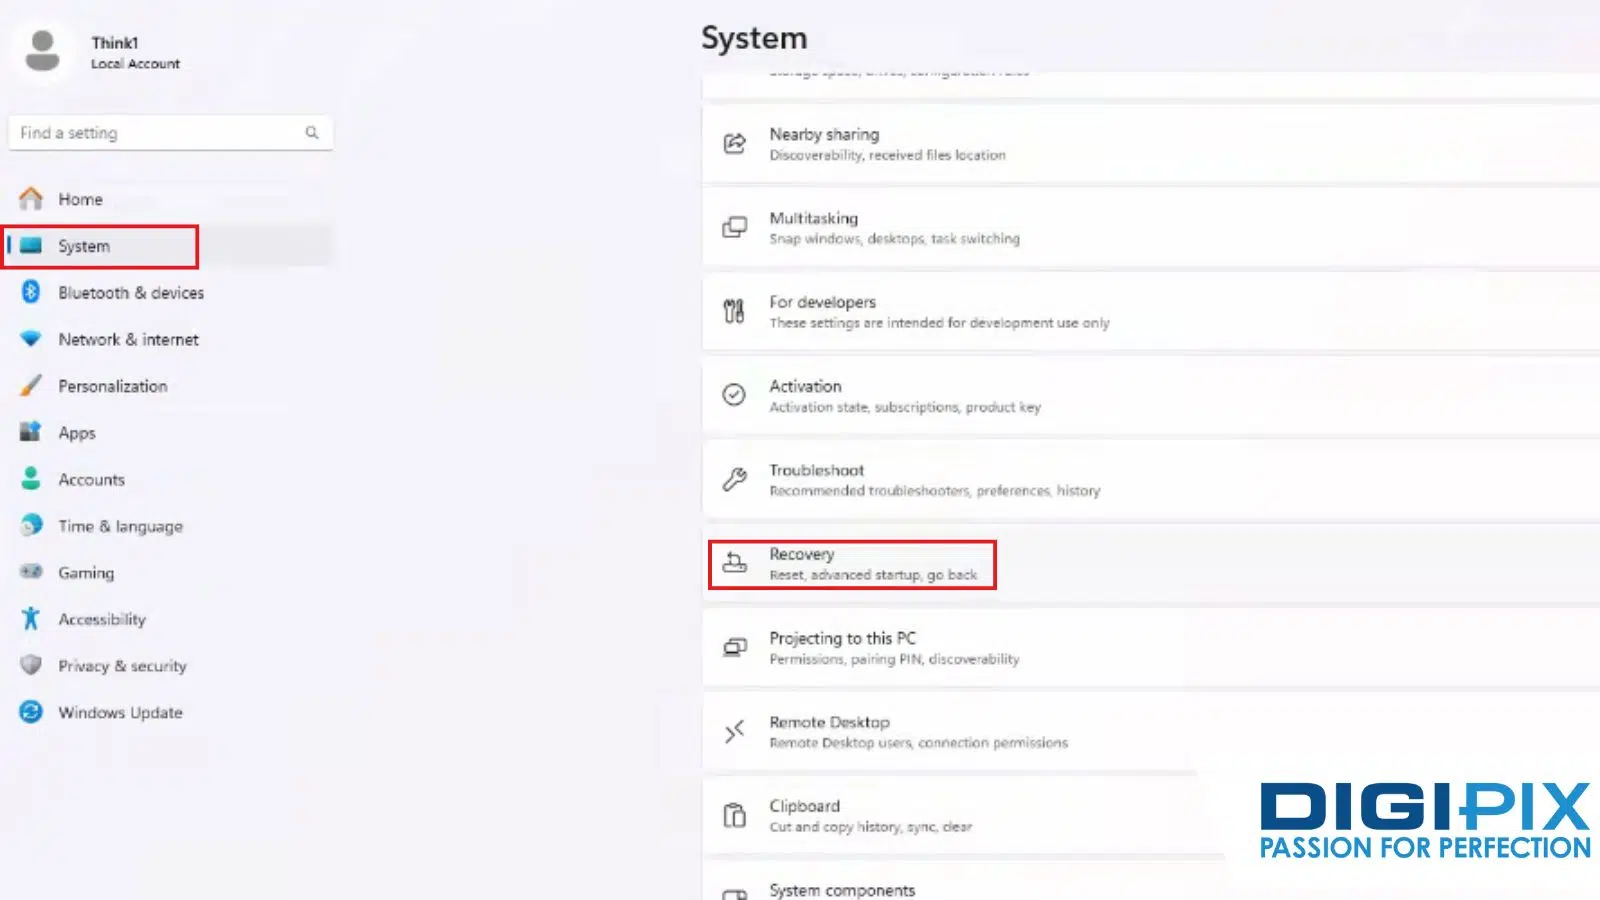The image size is (1600, 900).
Task: Switch to Windows Update section
Action: tap(120, 712)
